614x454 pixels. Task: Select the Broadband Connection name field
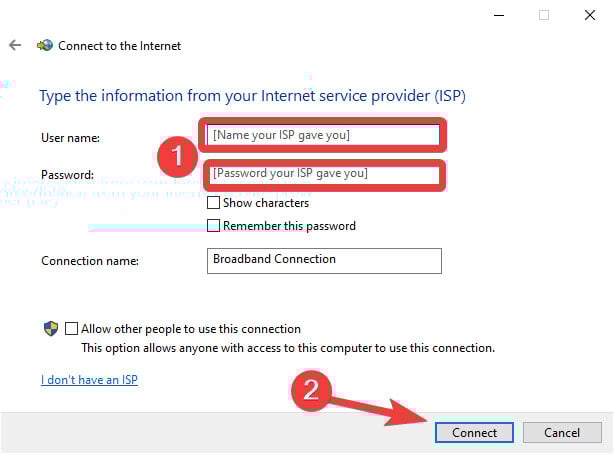tap(323, 260)
